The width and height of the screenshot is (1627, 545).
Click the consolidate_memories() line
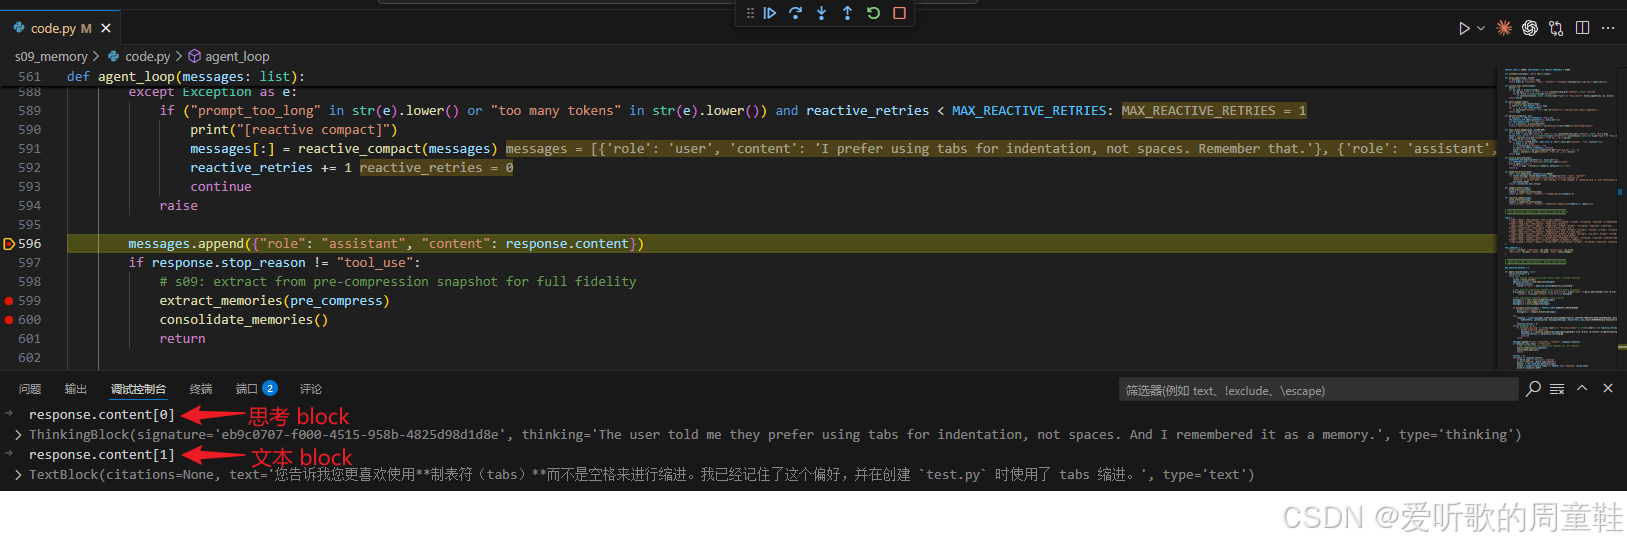pos(243,319)
